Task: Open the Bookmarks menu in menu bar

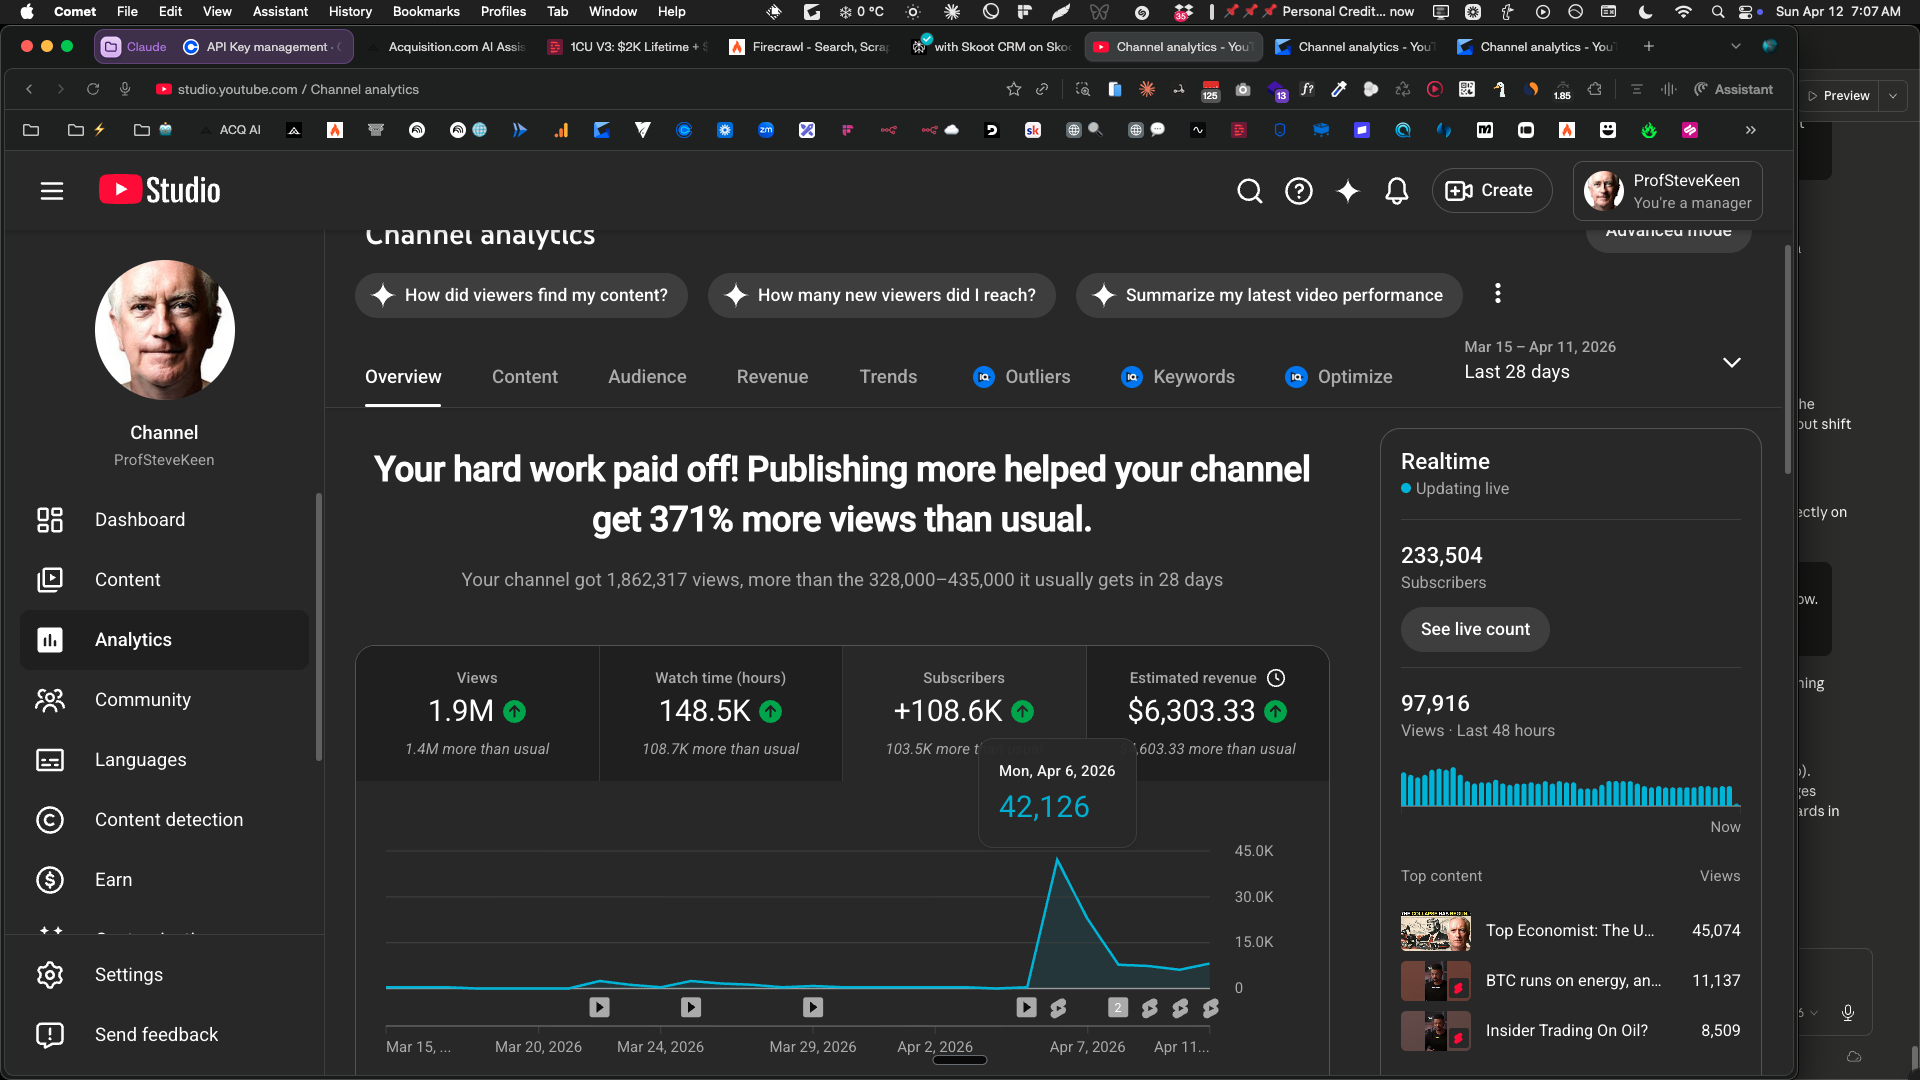Action: (426, 11)
